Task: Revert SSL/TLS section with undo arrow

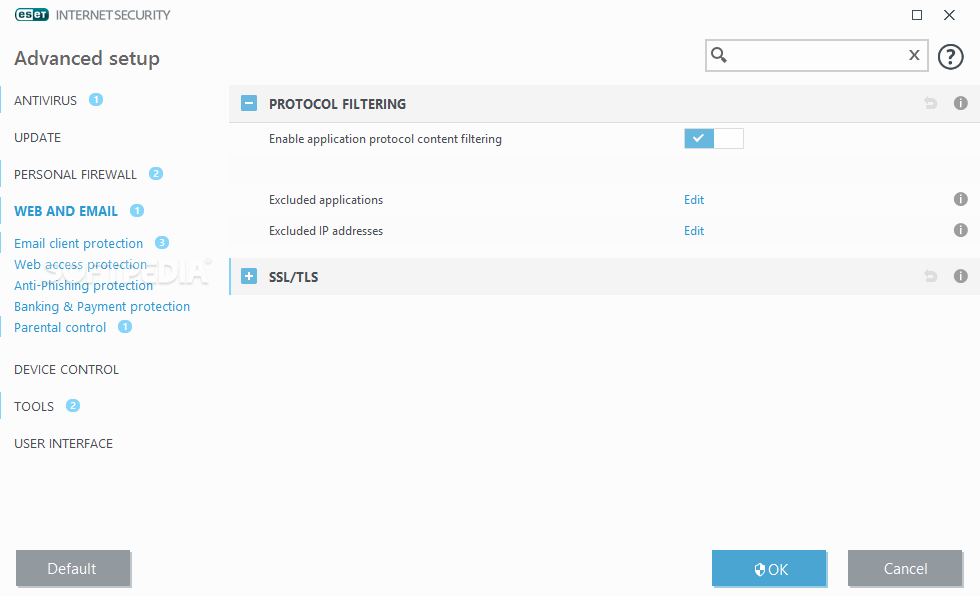Action: click(930, 276)
